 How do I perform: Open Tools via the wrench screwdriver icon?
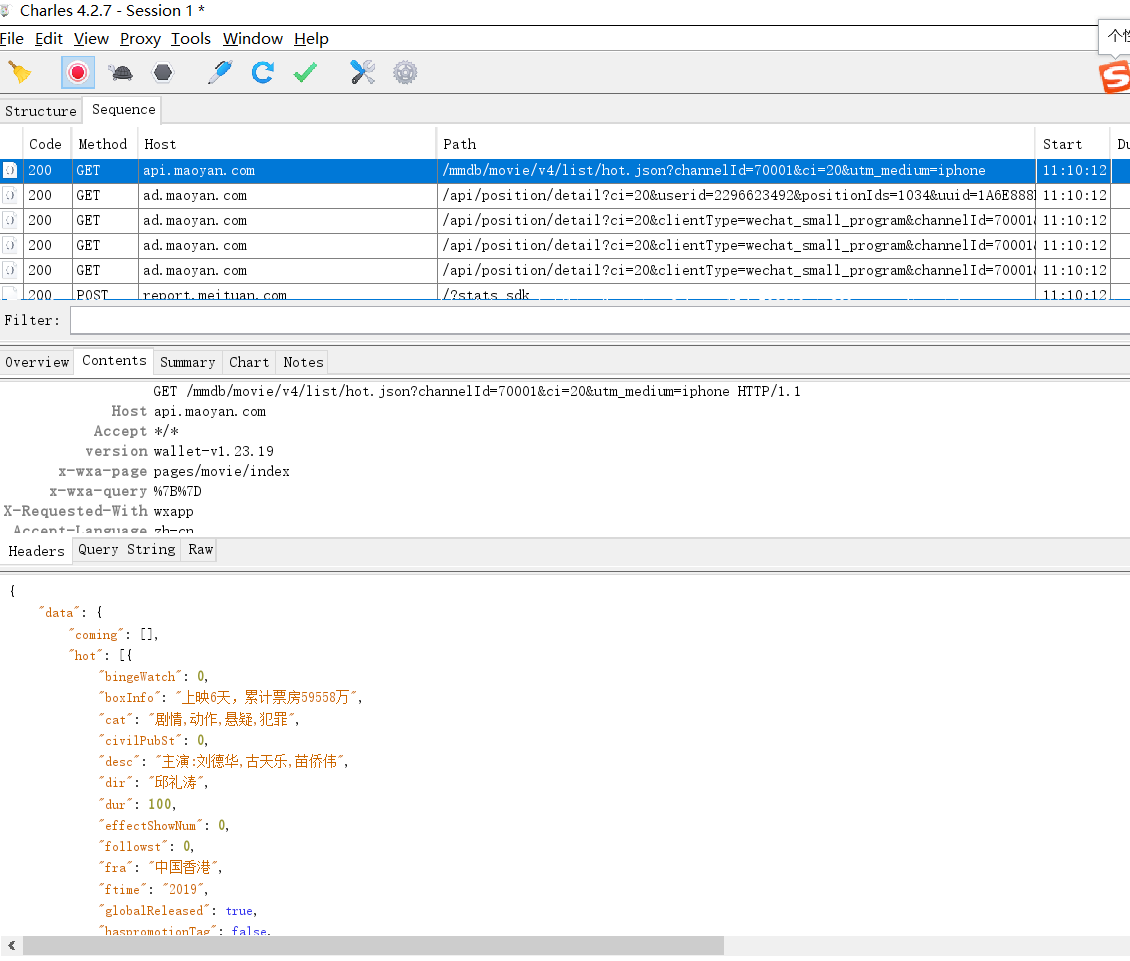(x=362, y=72)
